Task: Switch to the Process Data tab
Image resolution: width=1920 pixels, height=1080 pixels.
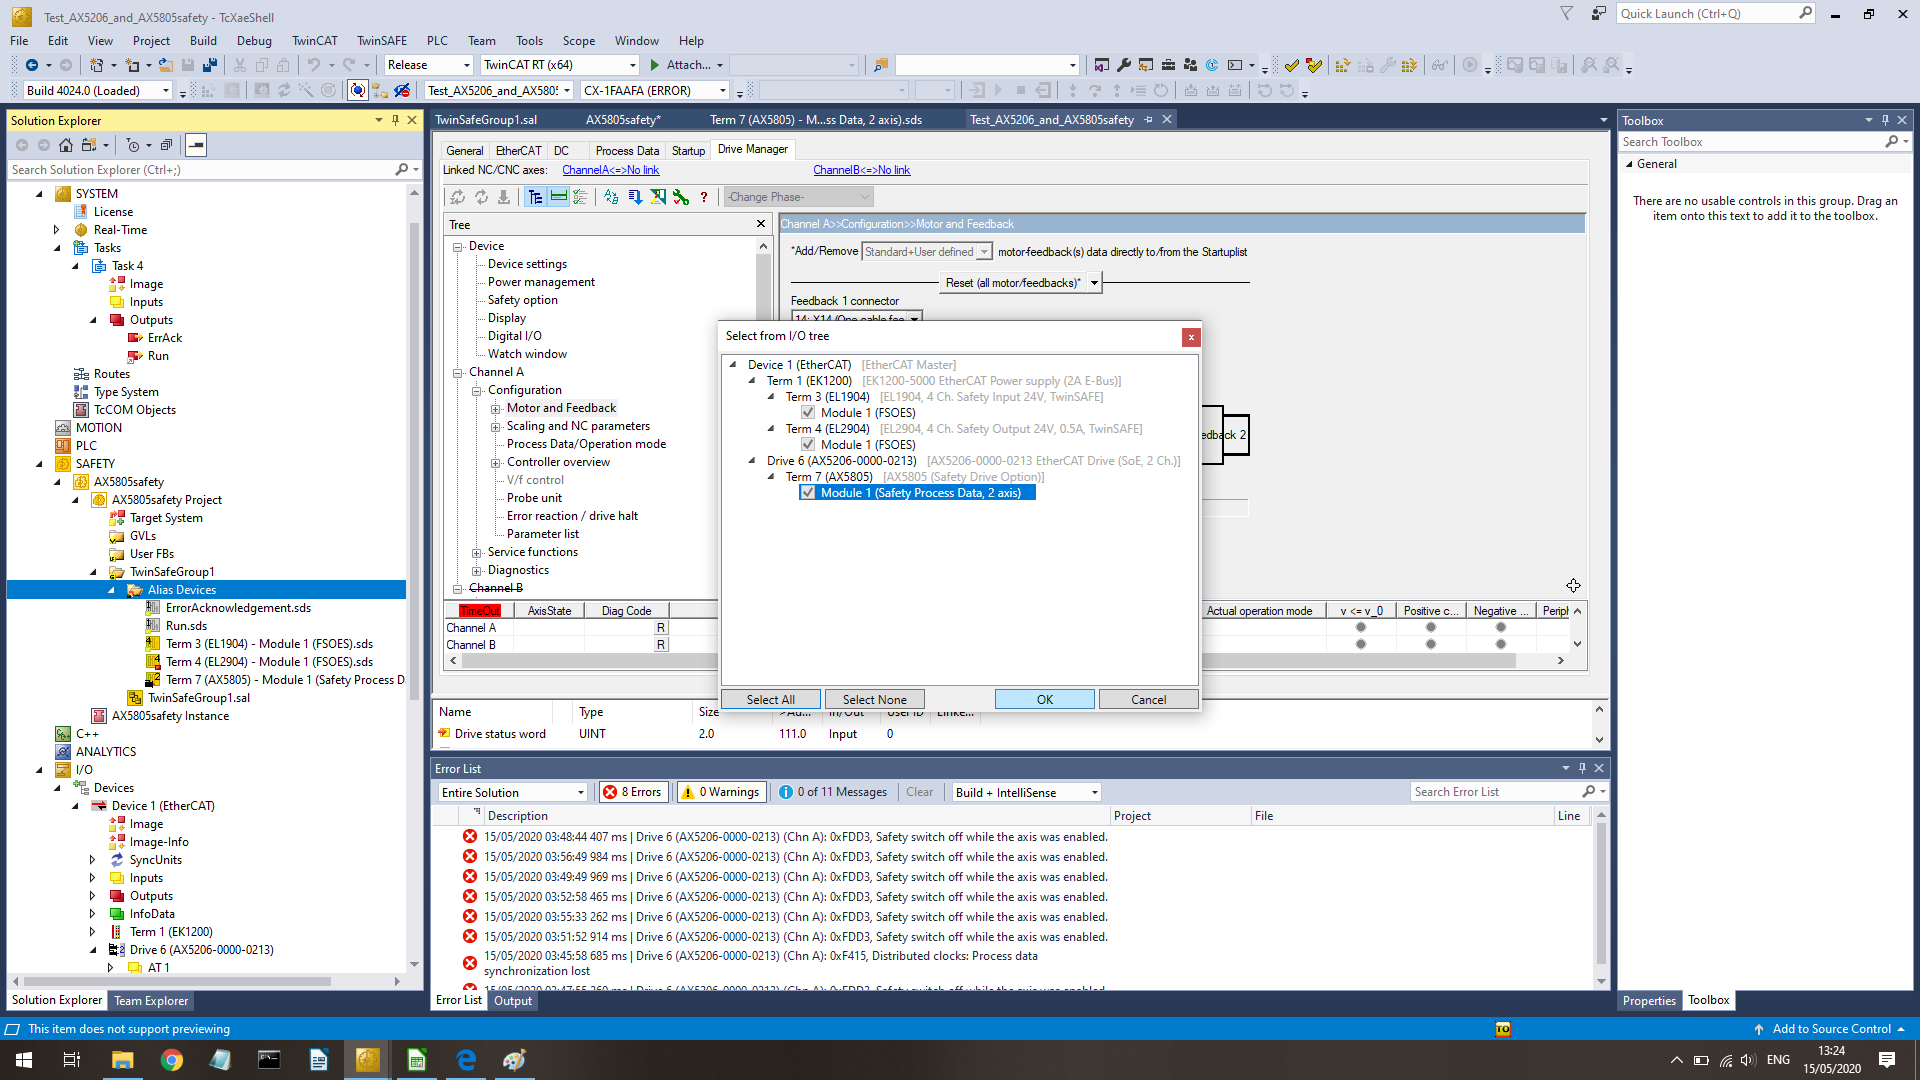Action: click(627, 151)
